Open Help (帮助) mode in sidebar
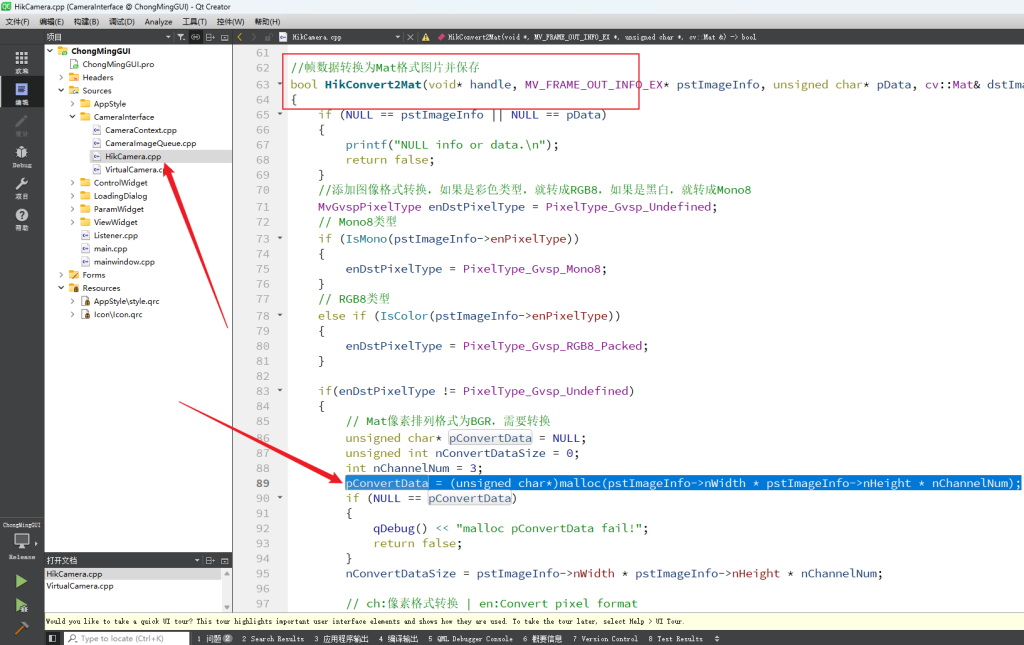The image size is (1024, 645). click(21, 219)
